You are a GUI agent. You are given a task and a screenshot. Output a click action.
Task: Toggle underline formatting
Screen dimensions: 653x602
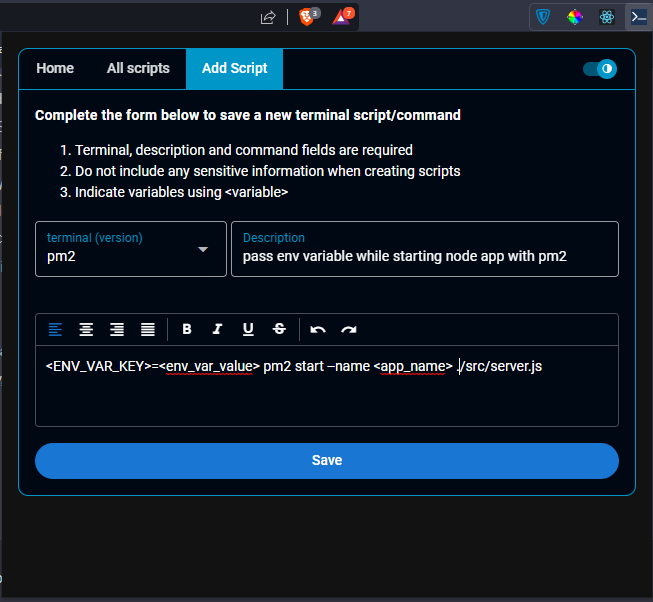[248, 329]
